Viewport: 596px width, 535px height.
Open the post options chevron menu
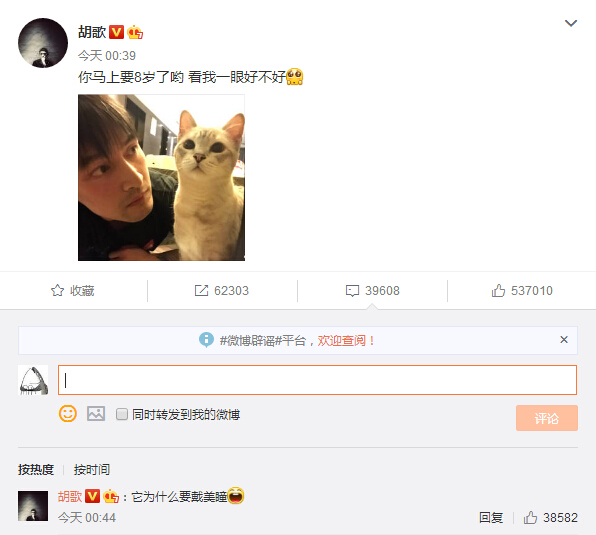click(571, 24)
